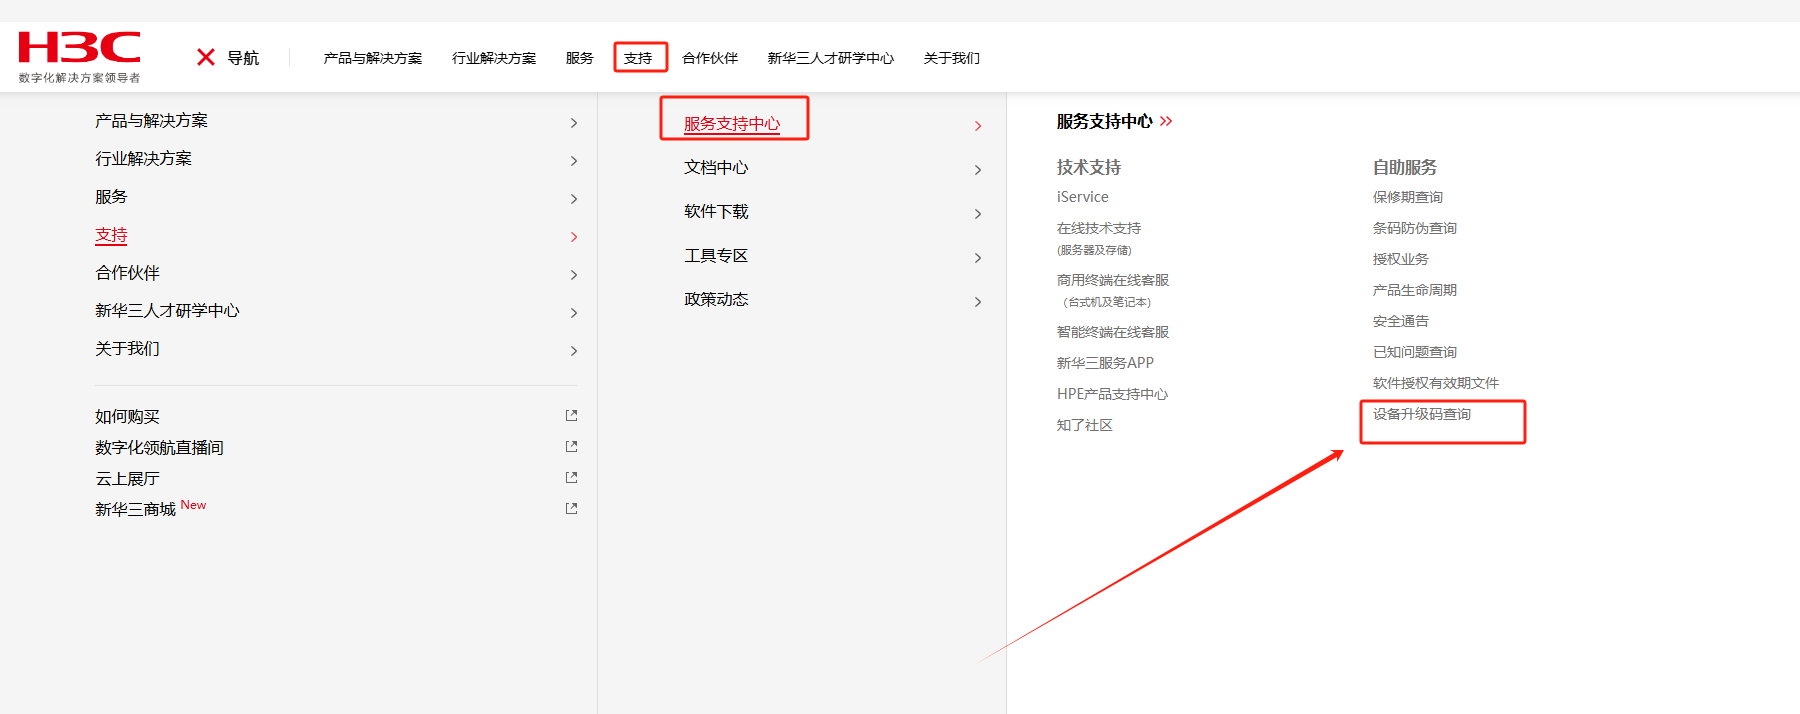Image resolution: width=1800 pixels, height=714 pixels.
Task: Select 关于我们 in left navigation list
Action: coord(127,349)
